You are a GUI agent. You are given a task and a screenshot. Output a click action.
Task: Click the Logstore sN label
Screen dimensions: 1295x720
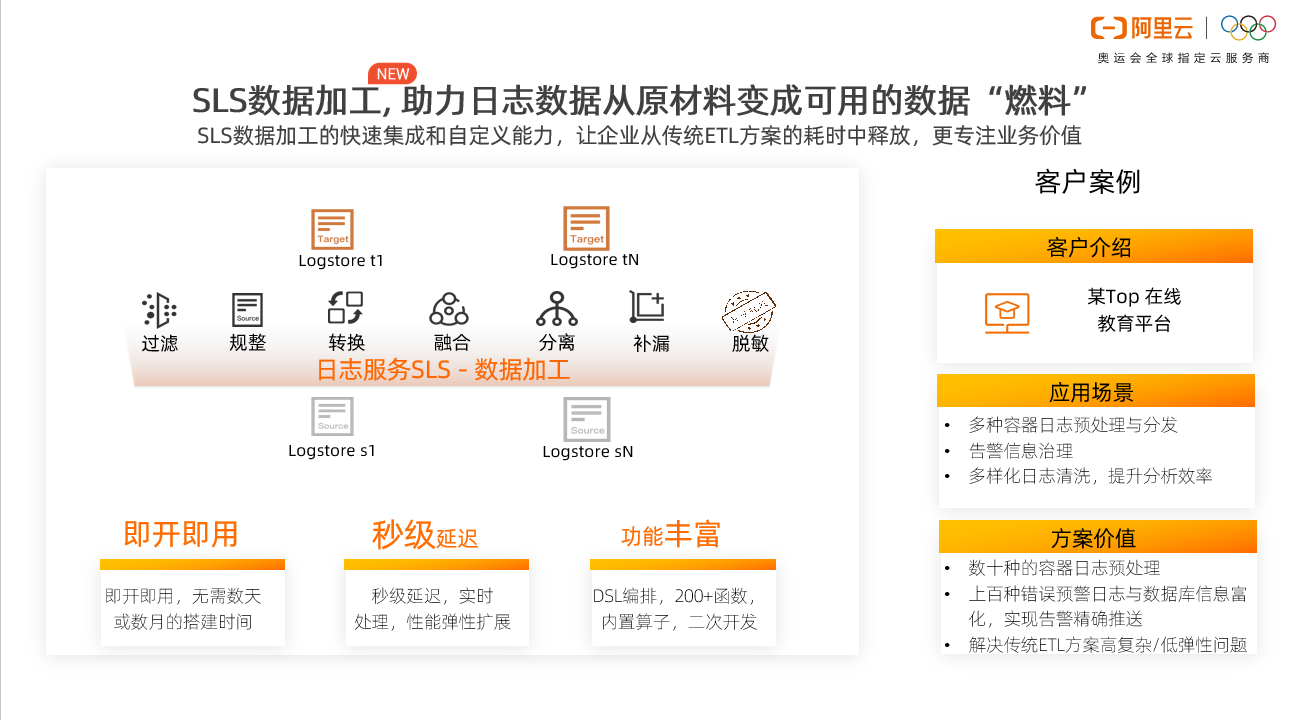coord(588,452)
